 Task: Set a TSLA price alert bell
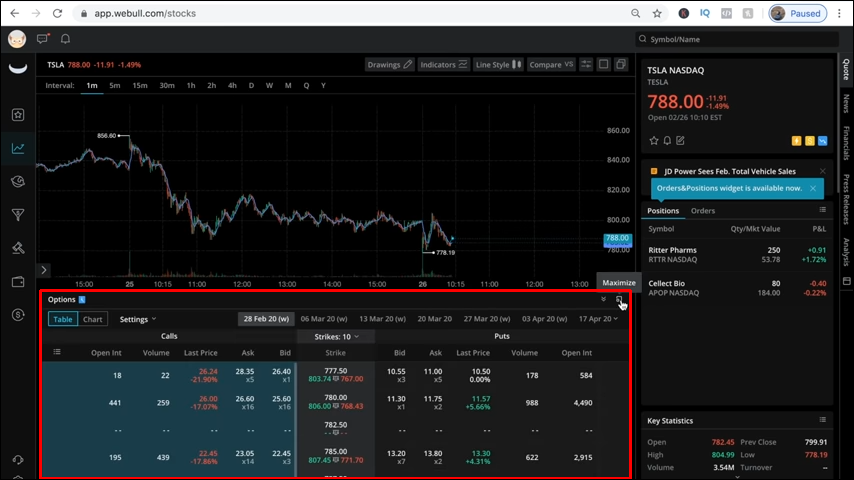tap(667, 141)
